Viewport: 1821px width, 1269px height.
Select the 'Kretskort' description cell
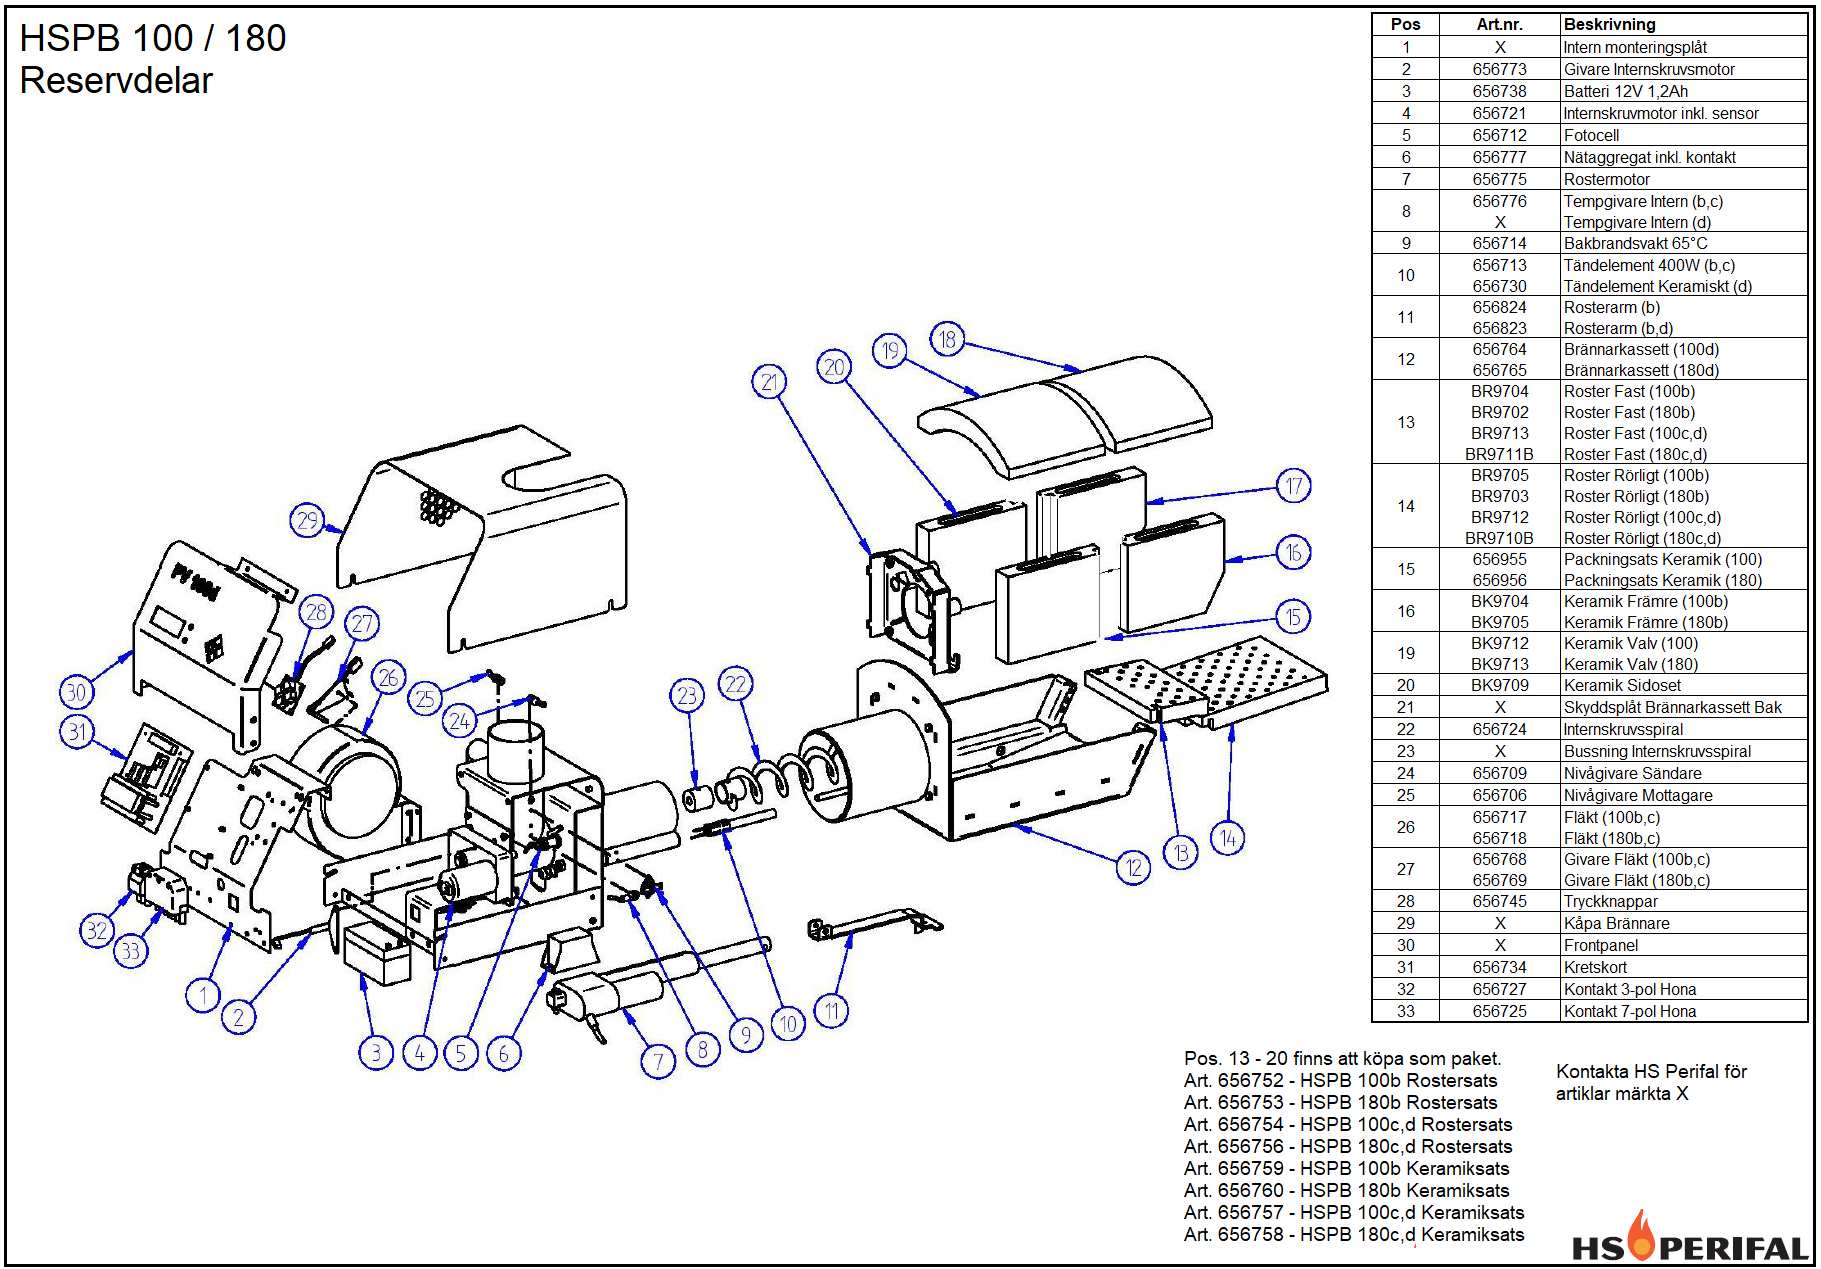pos(1684,967)
